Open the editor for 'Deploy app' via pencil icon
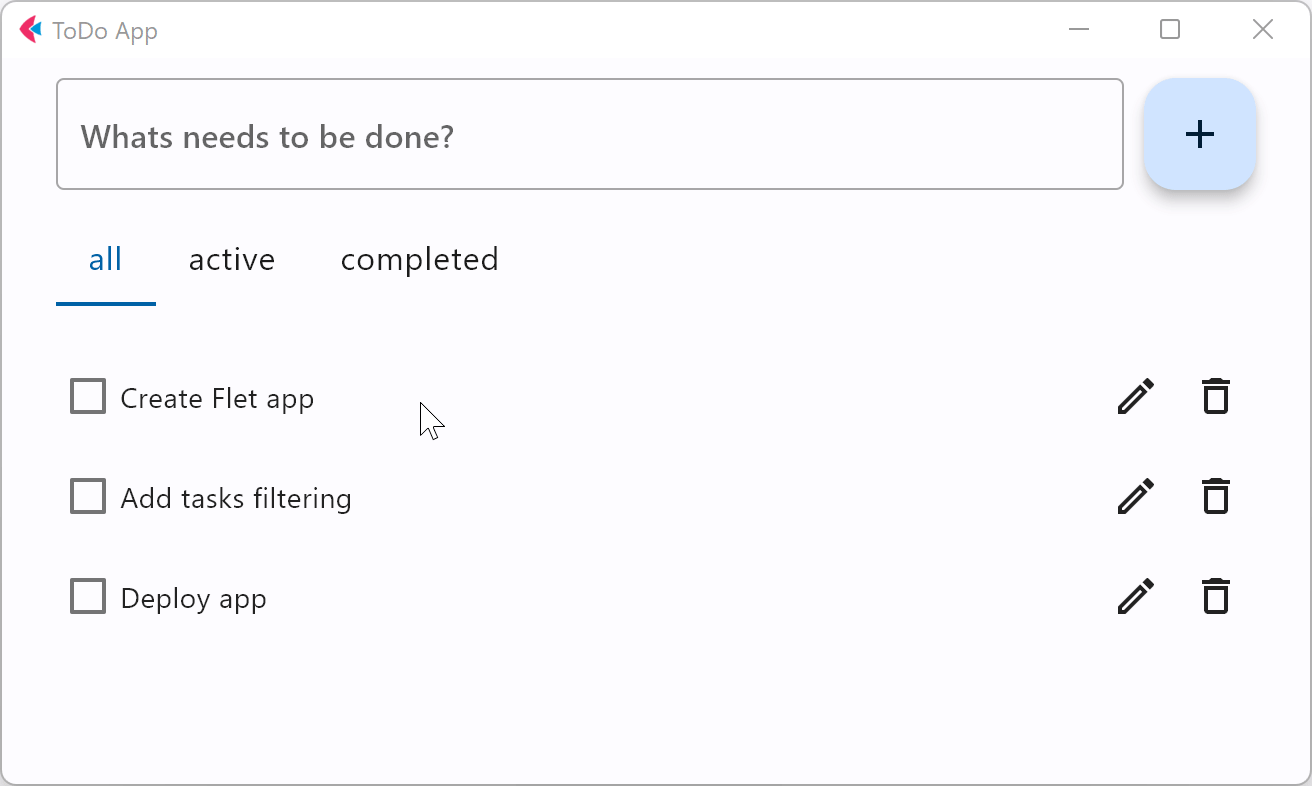The width and height of the screenshot is (1312, 786). click(1135, 596)
